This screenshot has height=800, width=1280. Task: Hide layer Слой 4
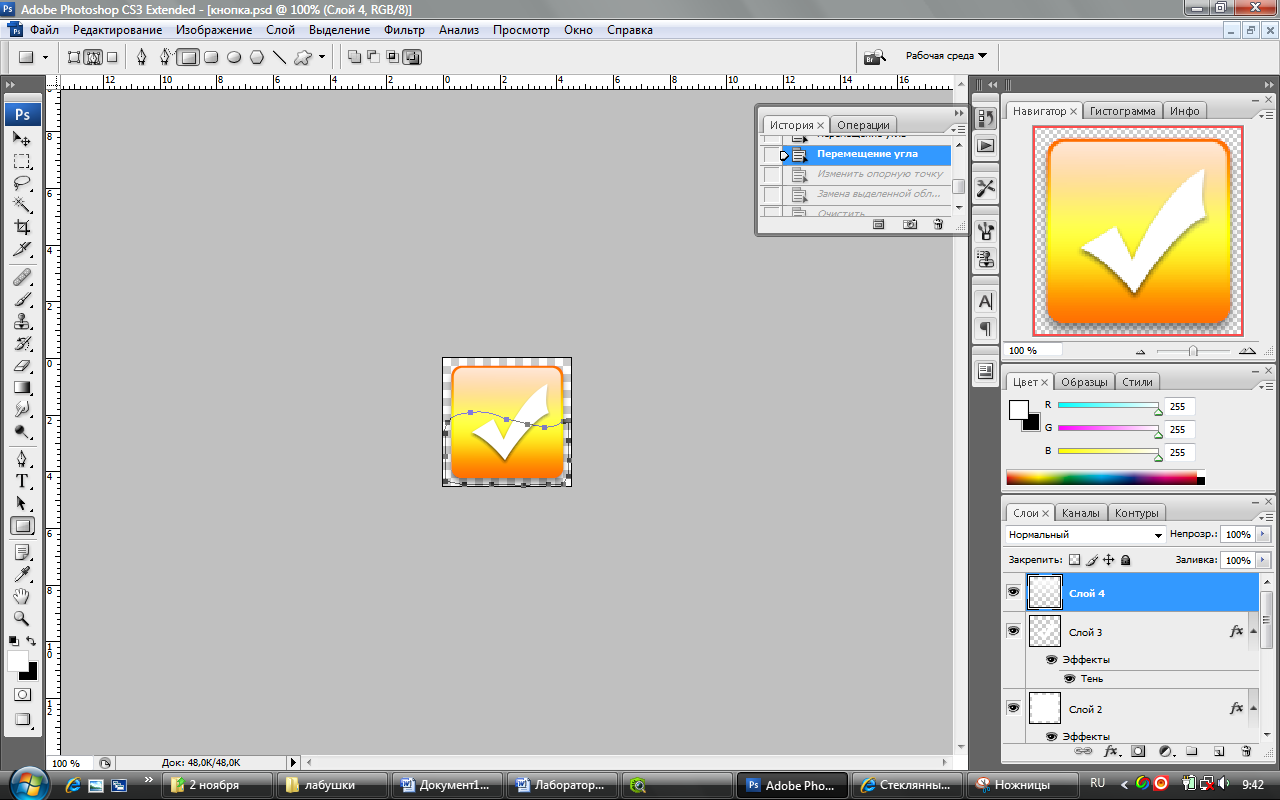pyautogui.click(x=1013, y=592)
